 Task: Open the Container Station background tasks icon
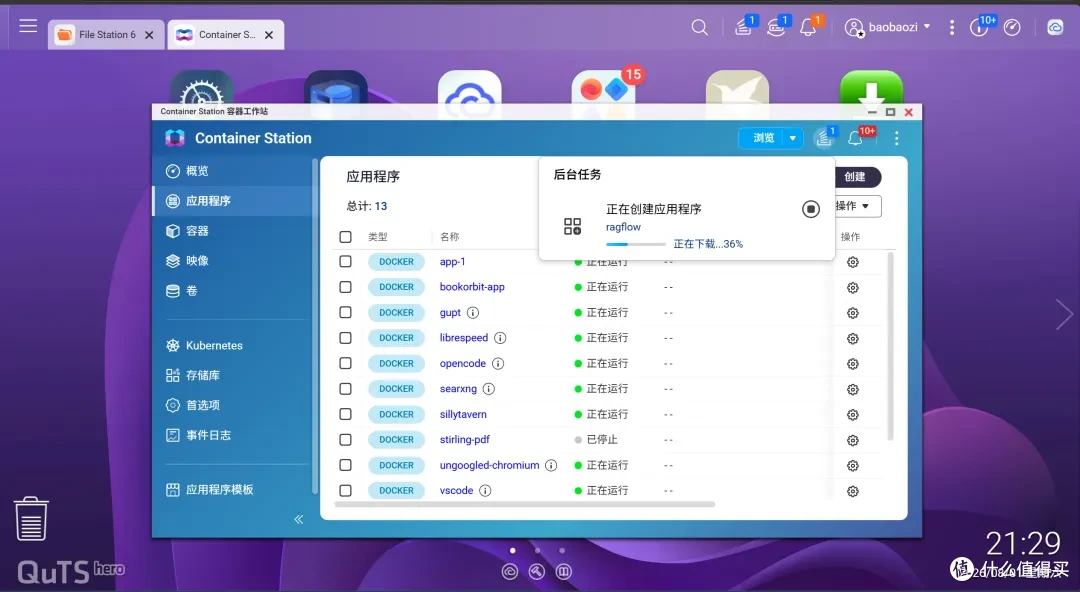coord(824,138)
